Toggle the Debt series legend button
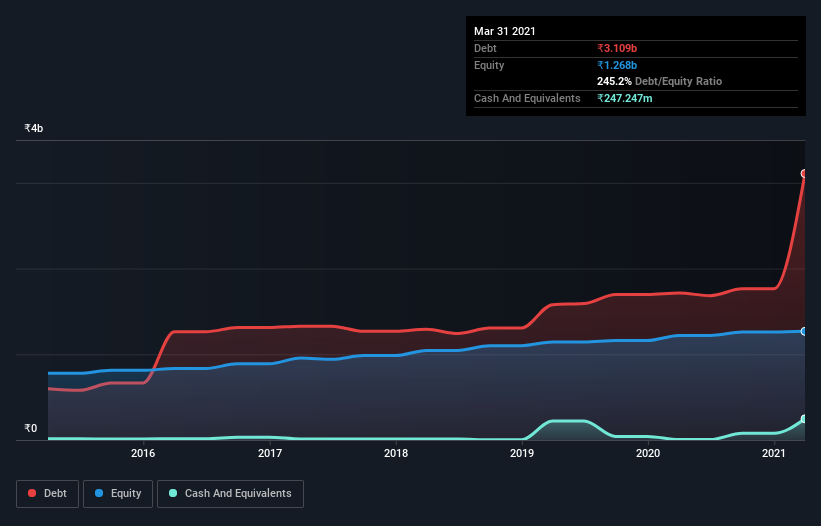821x526 pixels. [48, 494]
